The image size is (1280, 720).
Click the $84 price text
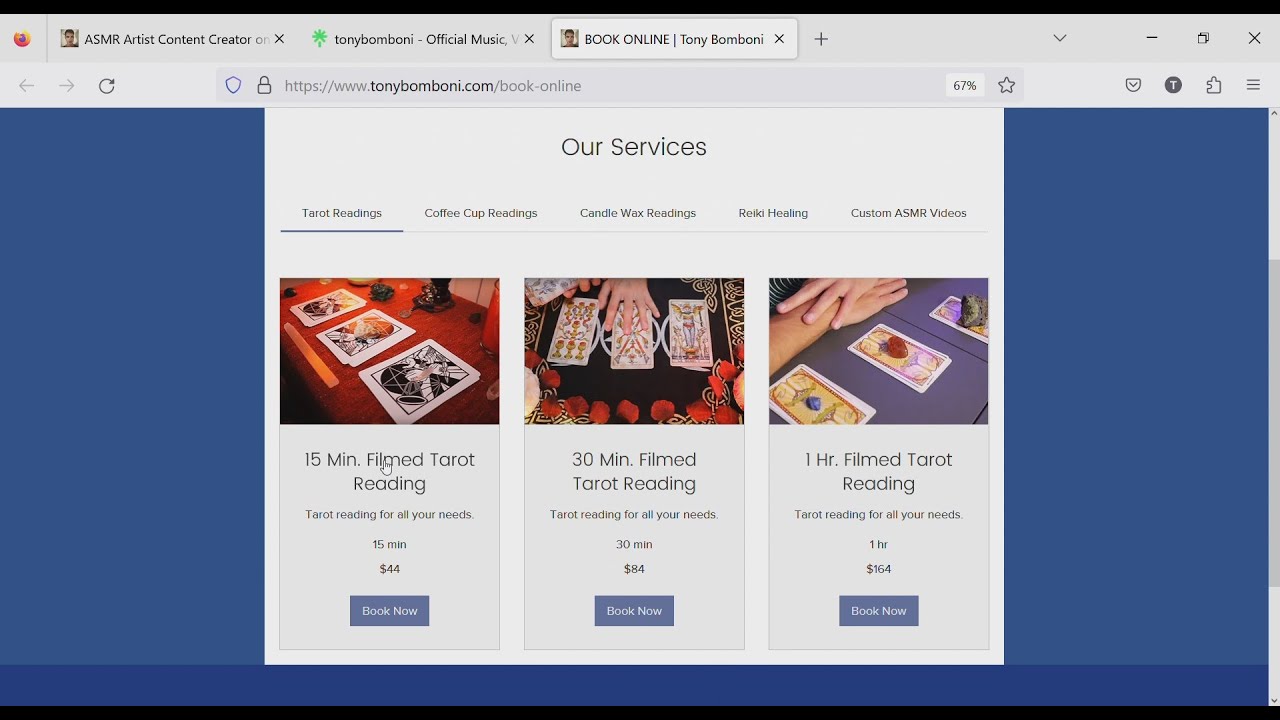634,569
